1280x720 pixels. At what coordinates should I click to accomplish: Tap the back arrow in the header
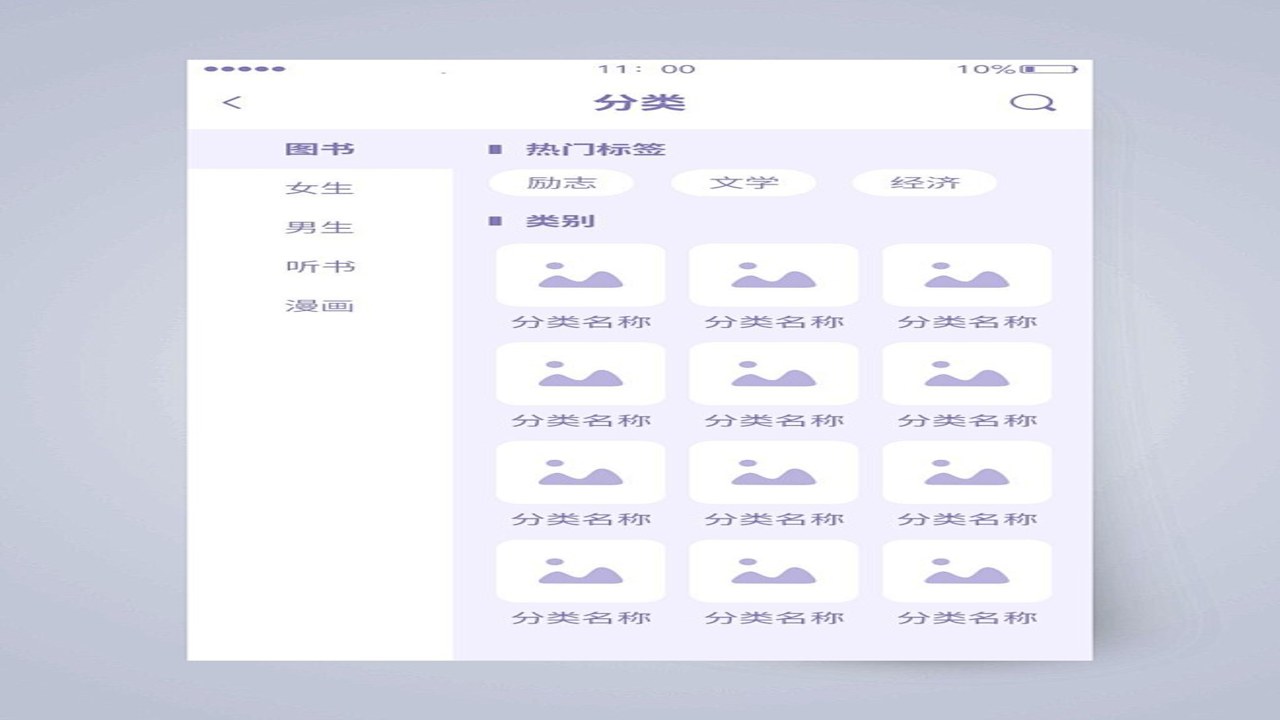click(x=232, y=102)
